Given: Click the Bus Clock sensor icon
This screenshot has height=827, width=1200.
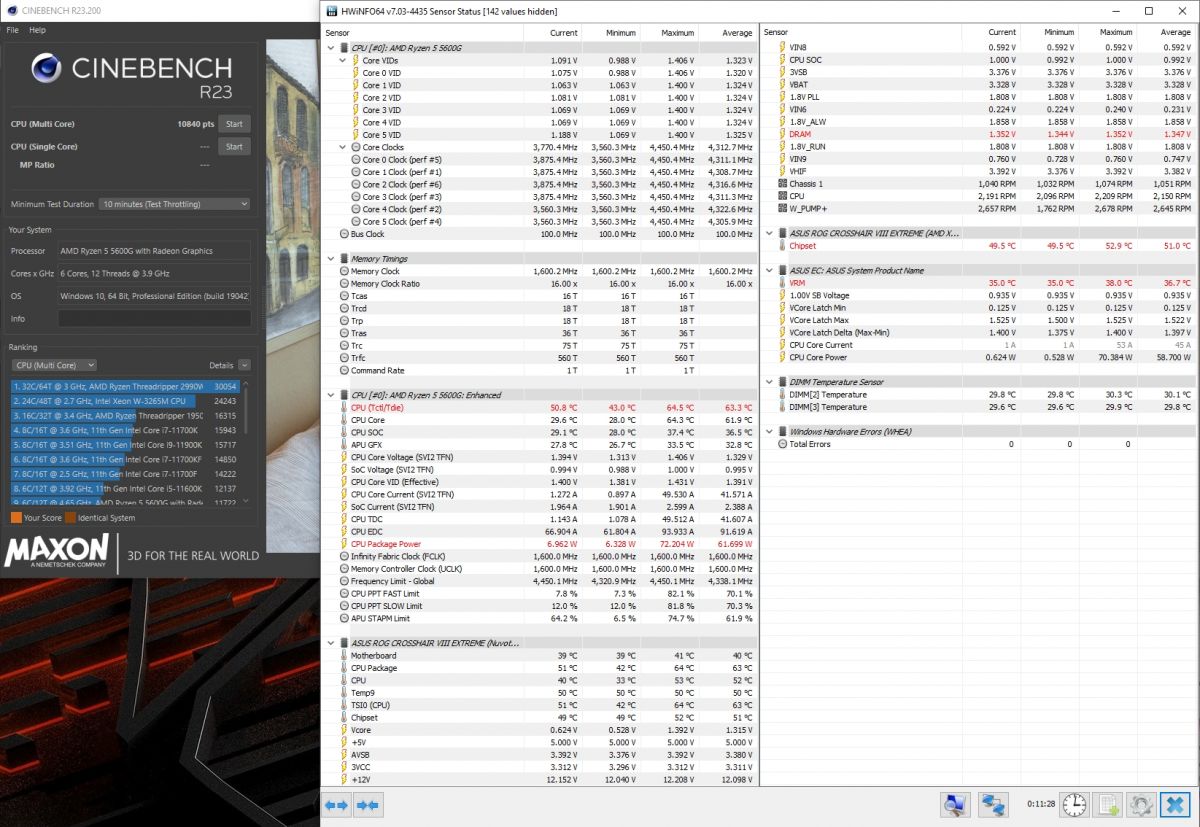Looking at the screenshot, I should pyautogui.click(x=344, y=234).
